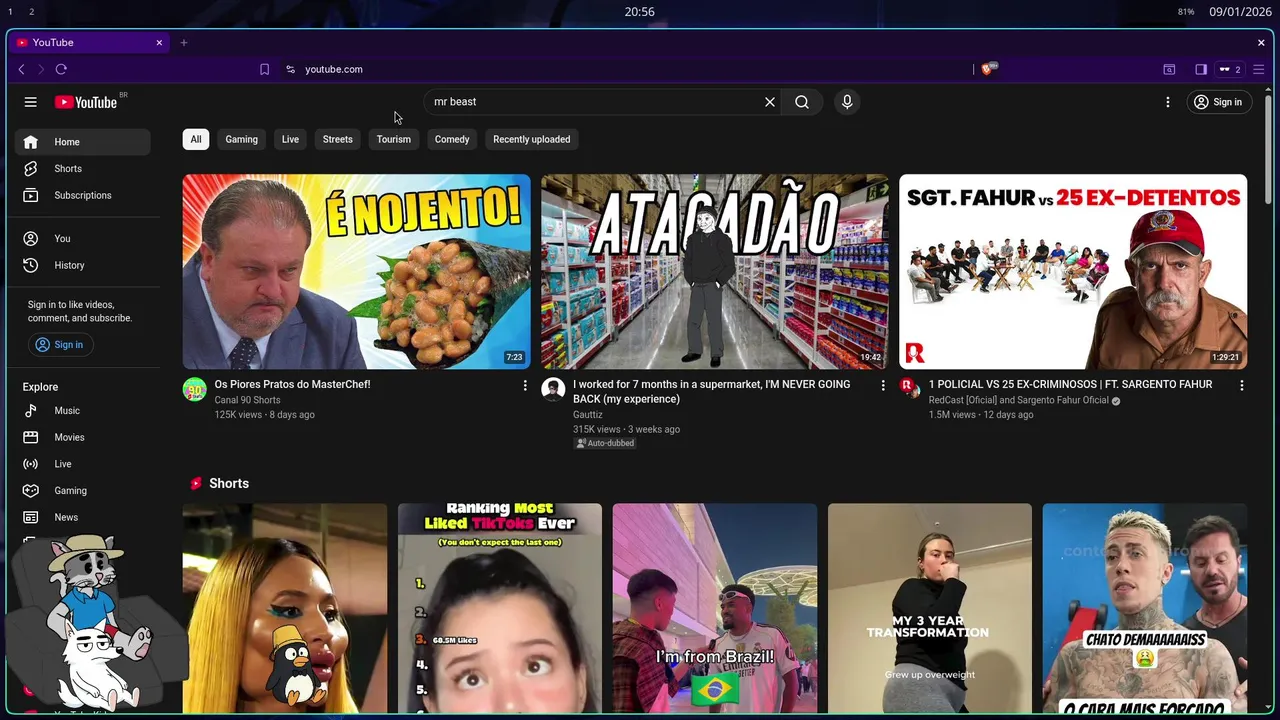
Task: Open options for 1 POLICIAL VS 25 video
Action: [x=1242, y=385]
